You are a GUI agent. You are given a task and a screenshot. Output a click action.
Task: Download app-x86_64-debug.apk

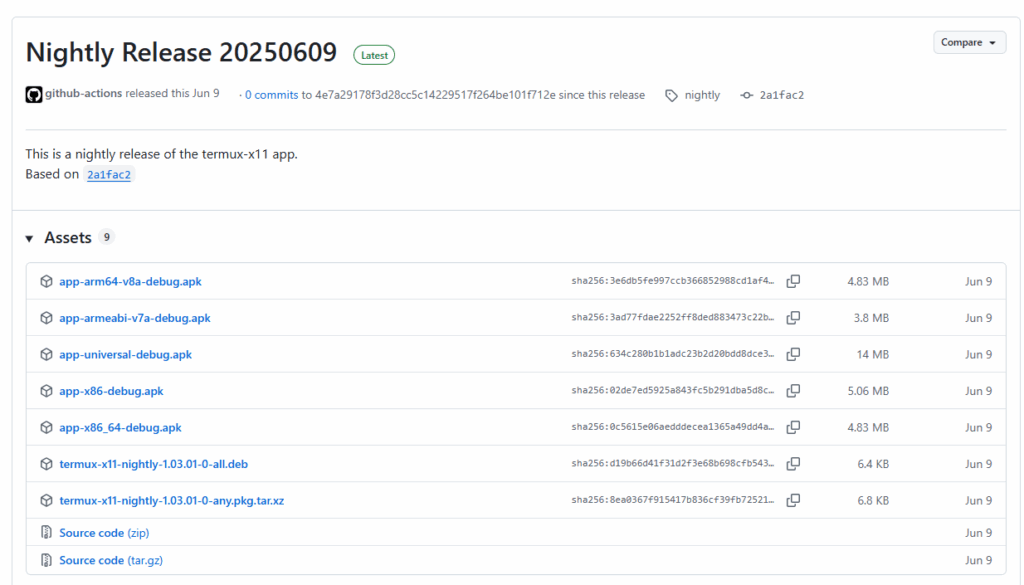point(120,428)
